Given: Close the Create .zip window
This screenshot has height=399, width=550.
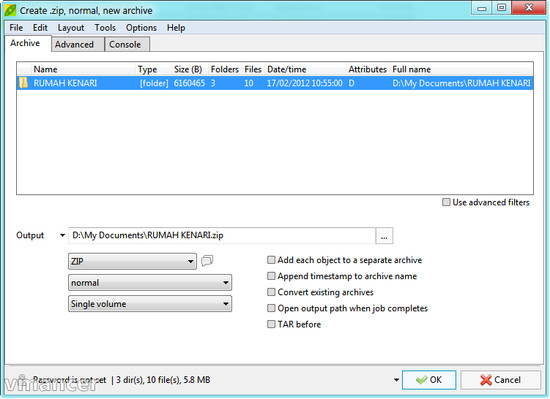Looking at the screenshot, I should (529, 8).
